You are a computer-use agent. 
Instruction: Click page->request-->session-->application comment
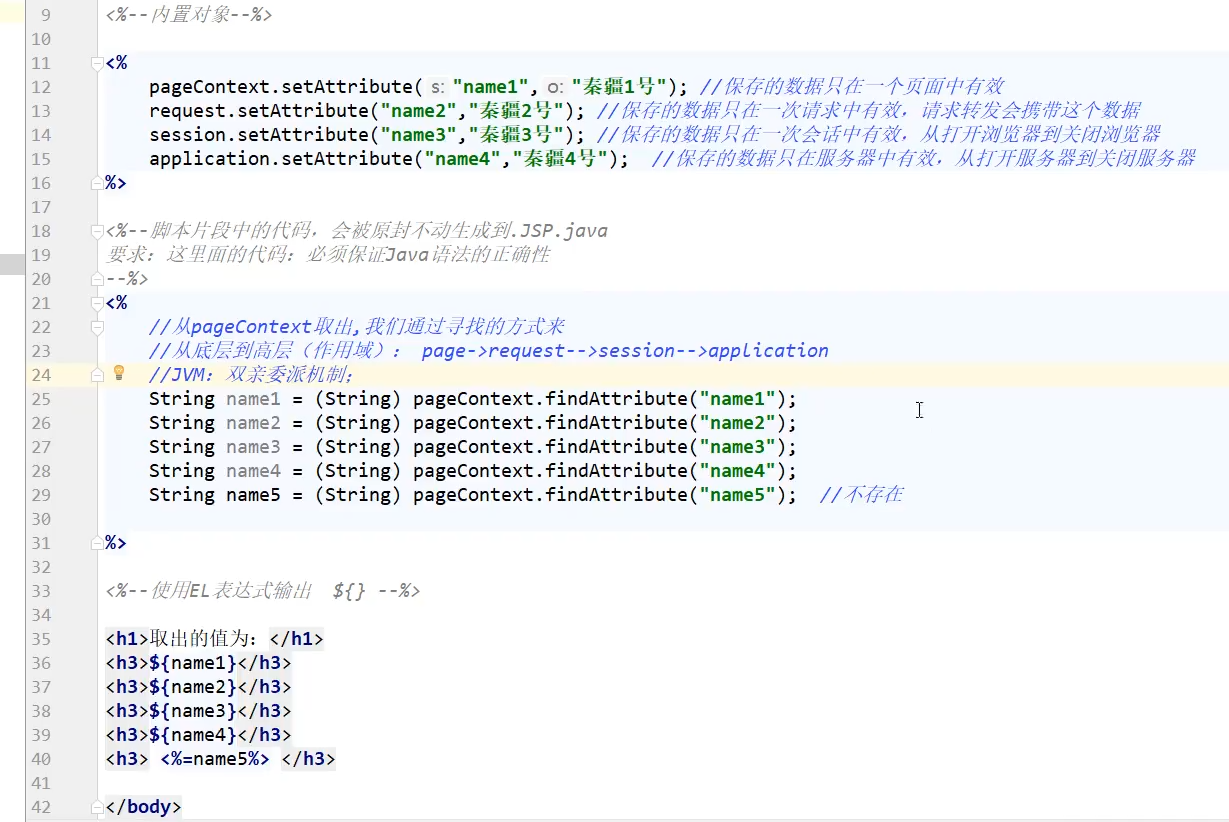point(625,351)
